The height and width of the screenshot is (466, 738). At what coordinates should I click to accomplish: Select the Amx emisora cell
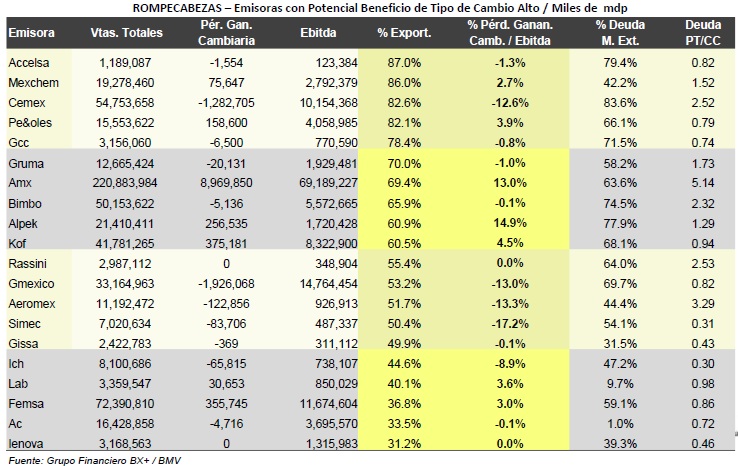coord(20,183)
